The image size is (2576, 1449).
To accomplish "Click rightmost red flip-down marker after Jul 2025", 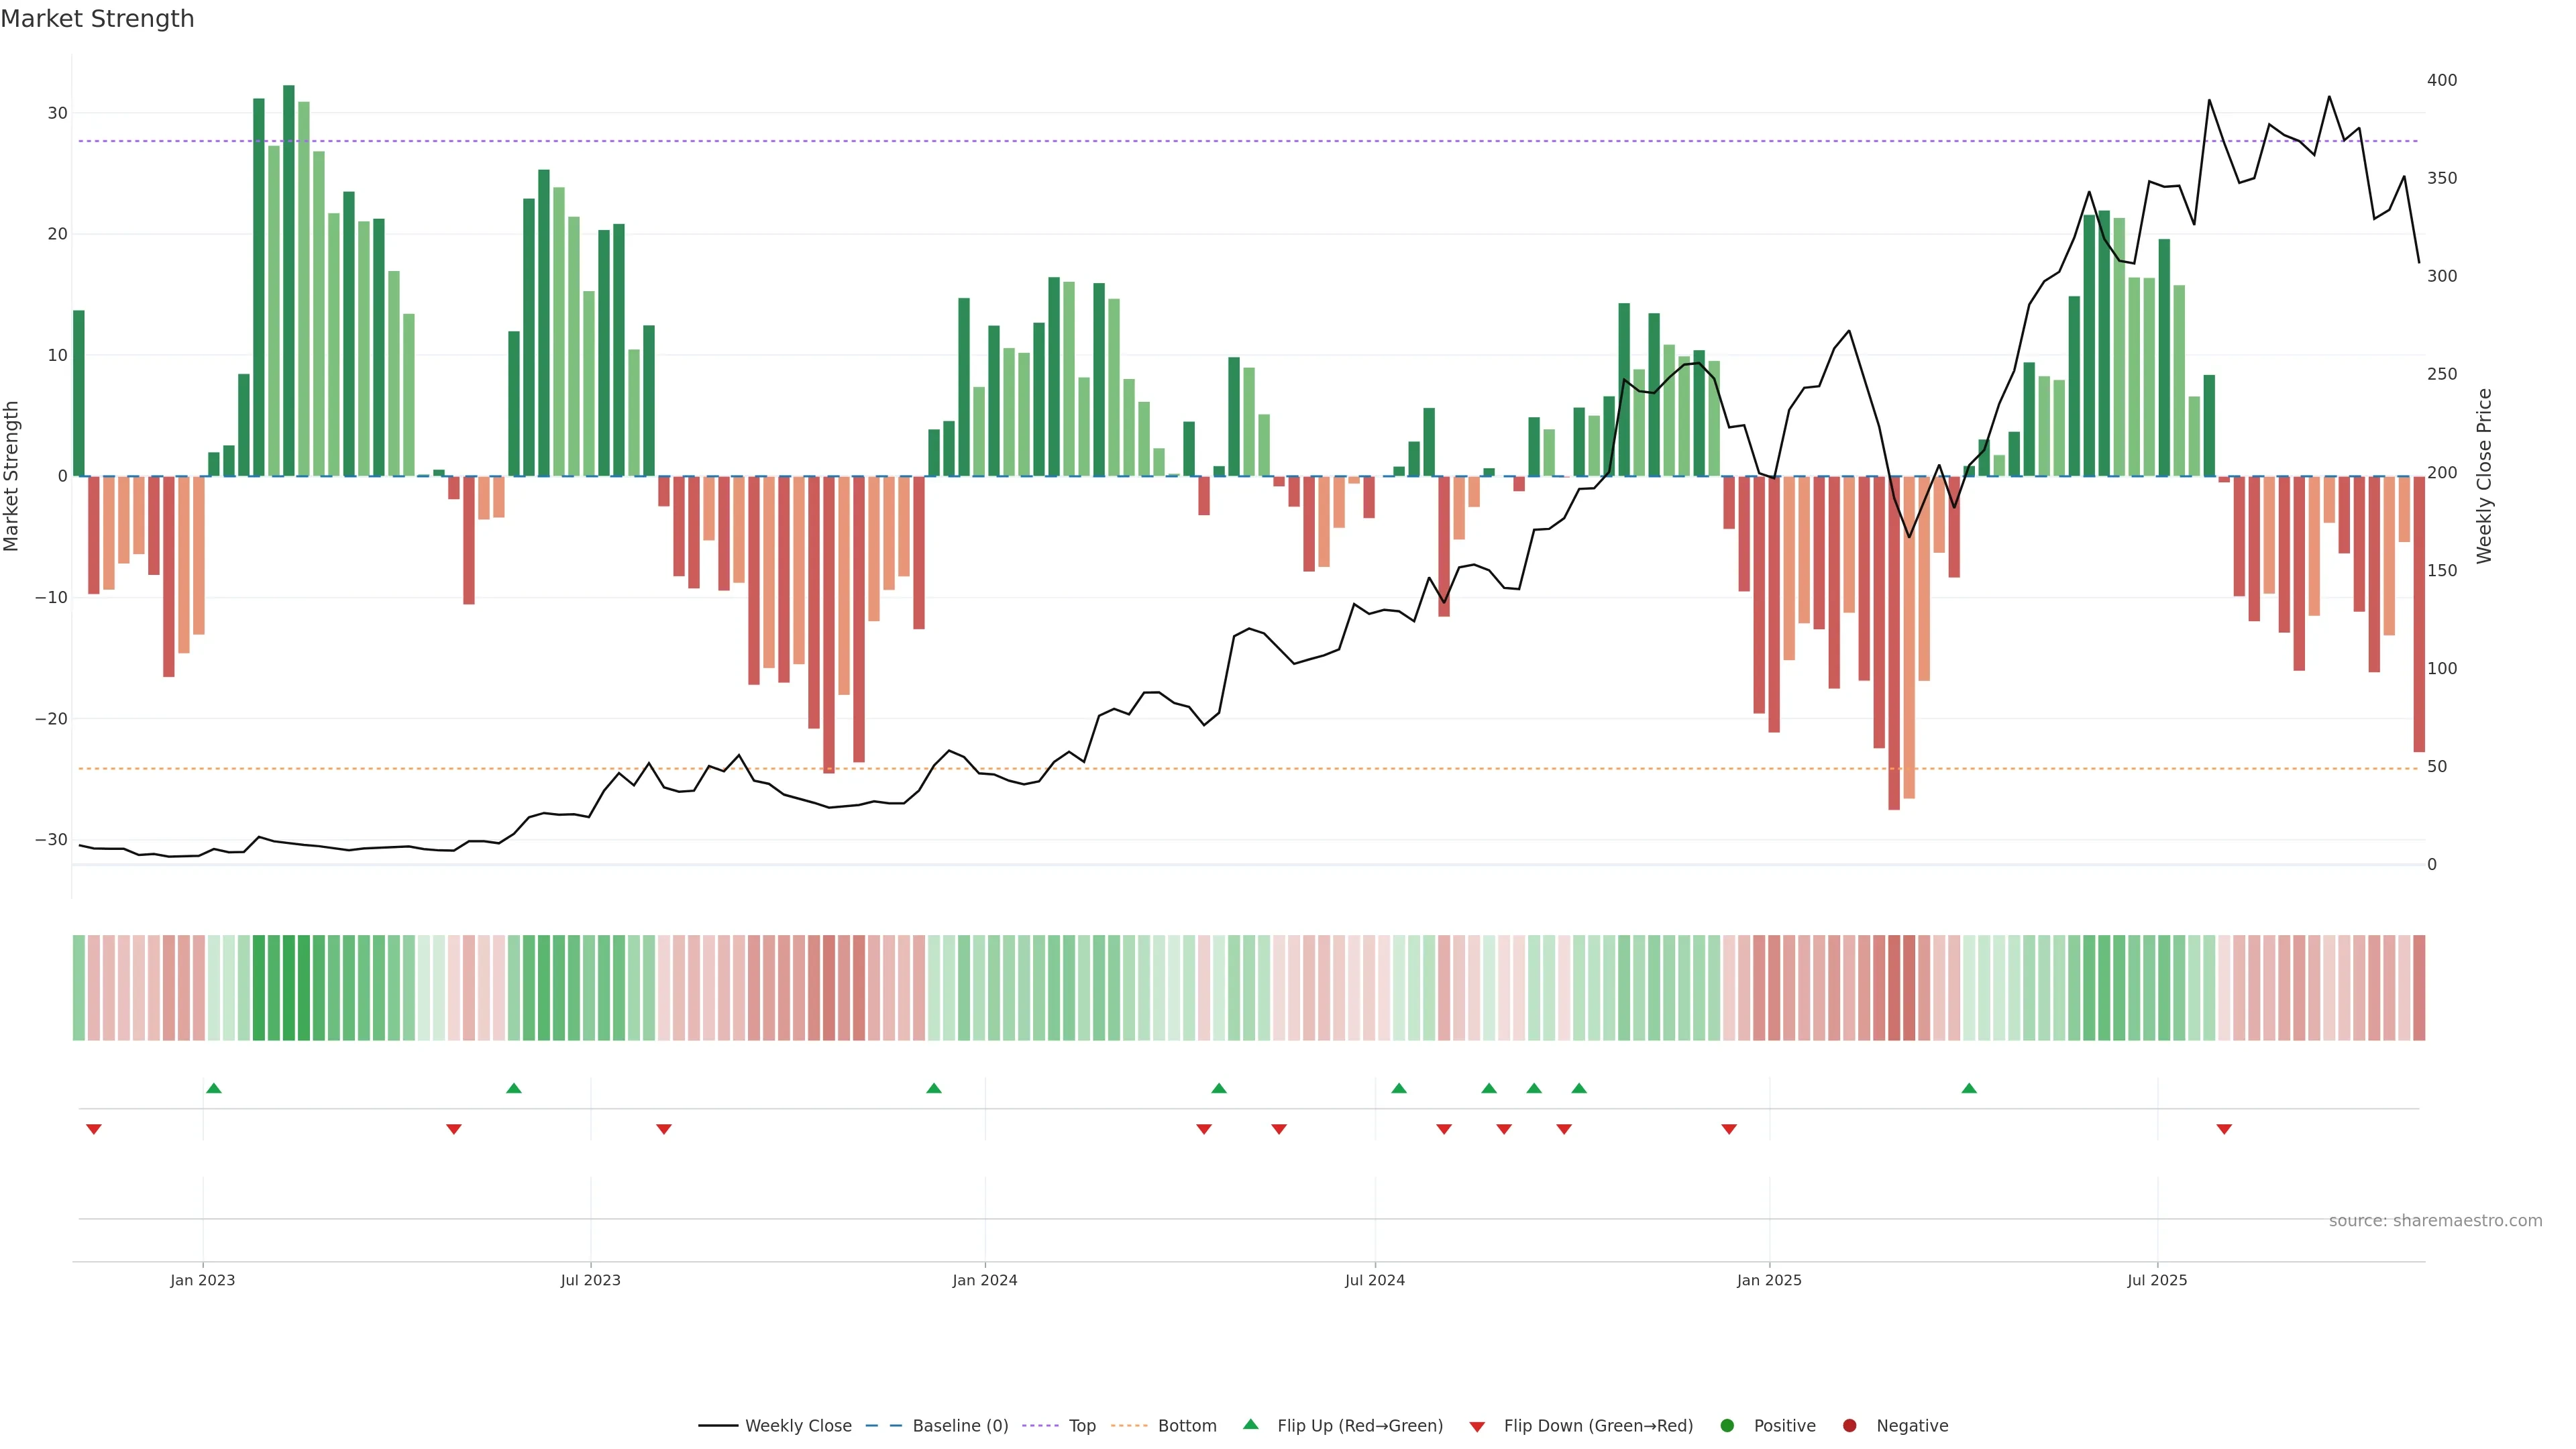I will point(2224,1129).
